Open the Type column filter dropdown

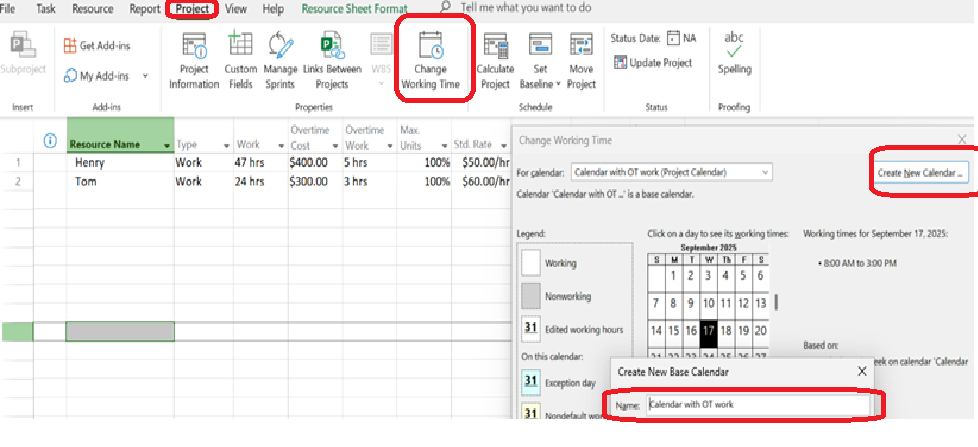(x=226, y=145)
